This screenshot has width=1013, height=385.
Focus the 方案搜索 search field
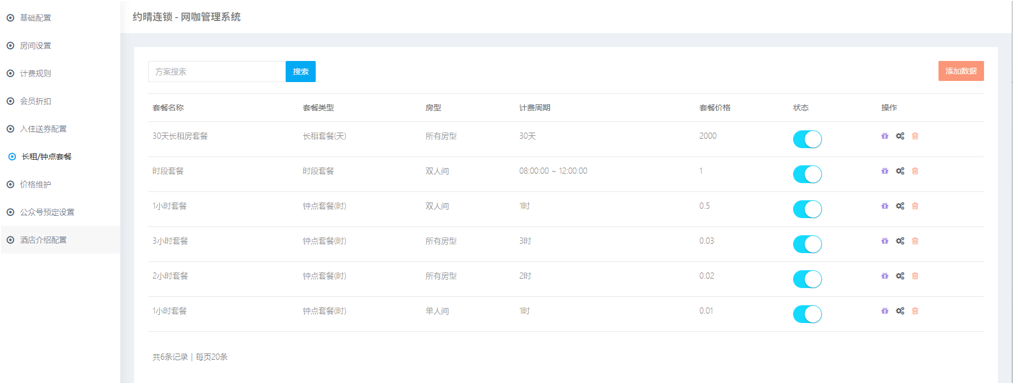217,72
